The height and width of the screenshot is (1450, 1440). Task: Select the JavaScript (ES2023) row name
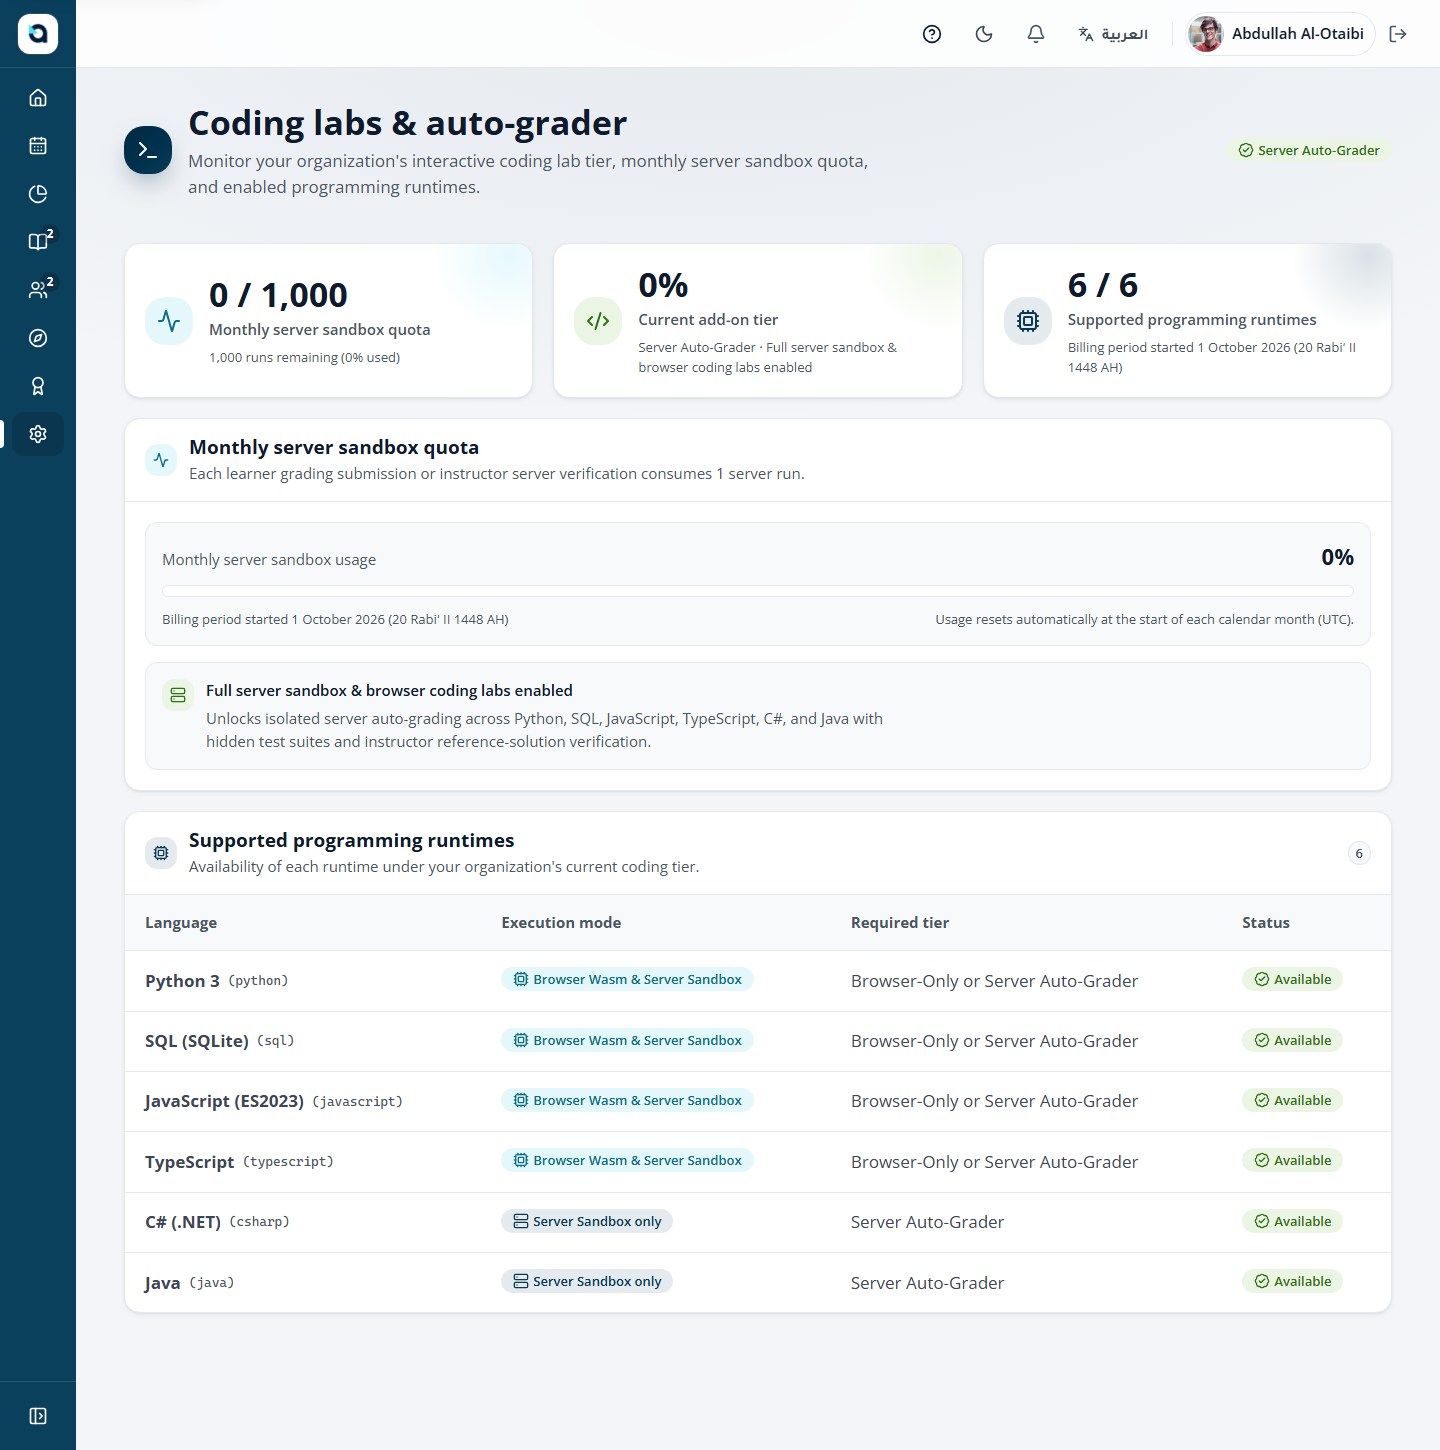coord(224,1101)
